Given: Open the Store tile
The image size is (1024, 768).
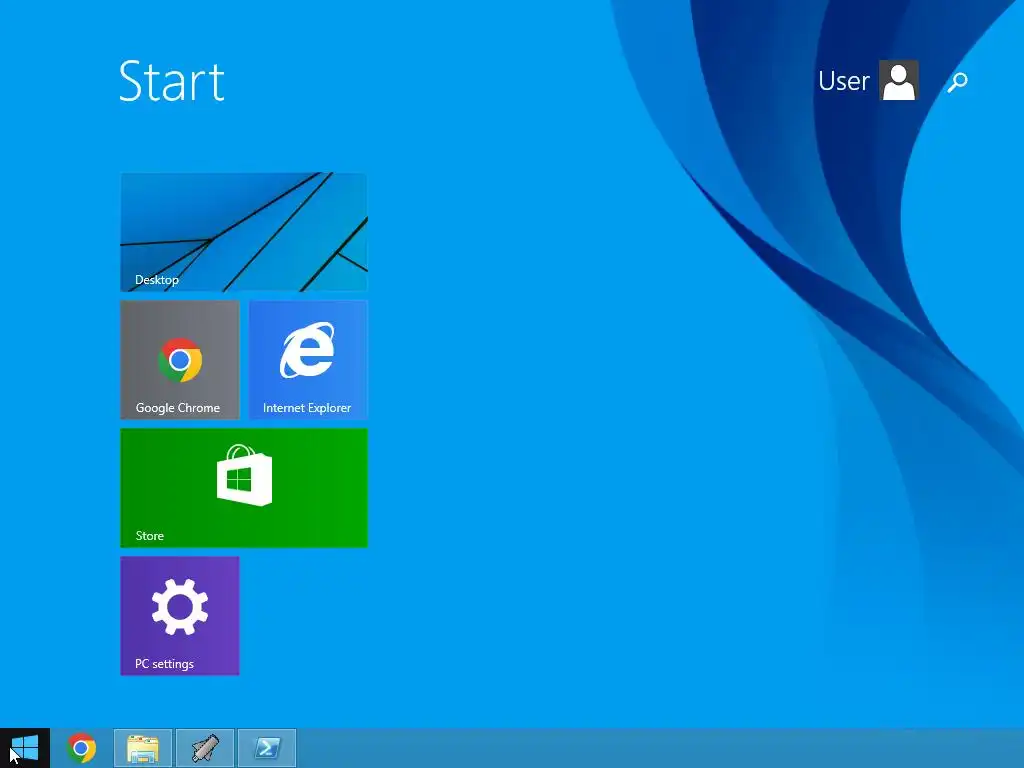Looking at the screenshot, I should [x=244, y=488].
